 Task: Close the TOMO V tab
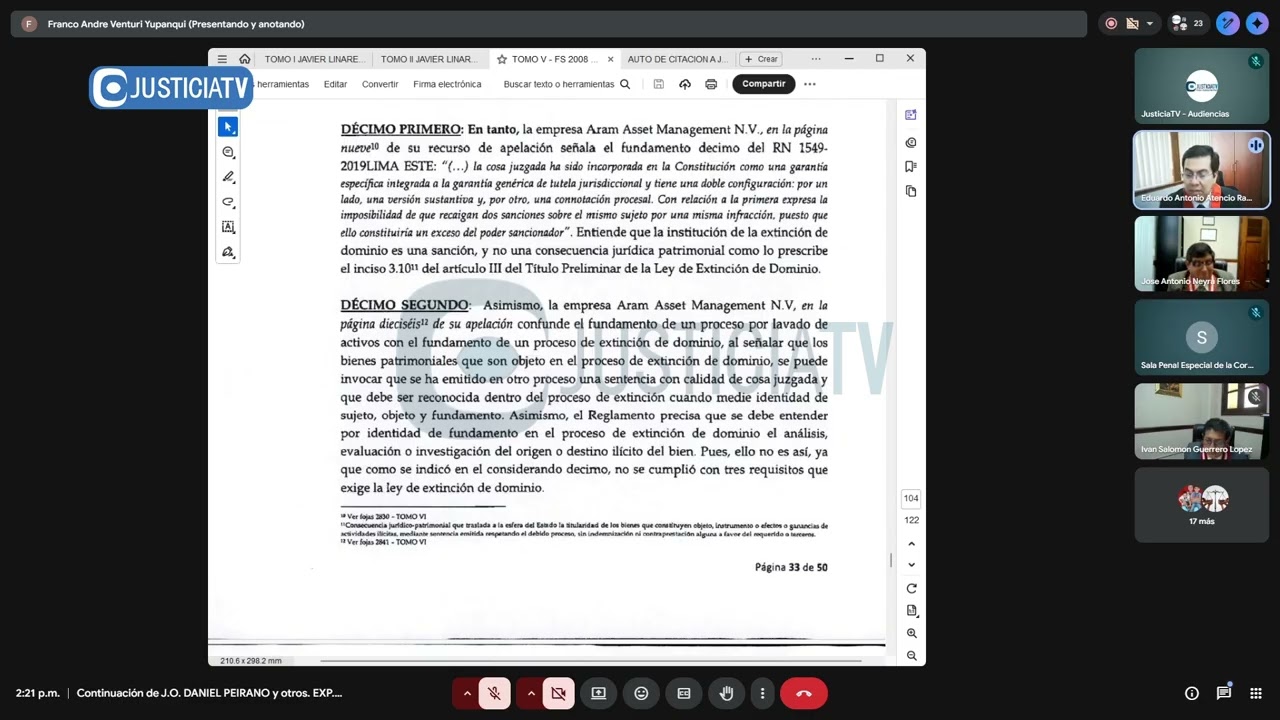pyautogui.click(x=610, y=59)
